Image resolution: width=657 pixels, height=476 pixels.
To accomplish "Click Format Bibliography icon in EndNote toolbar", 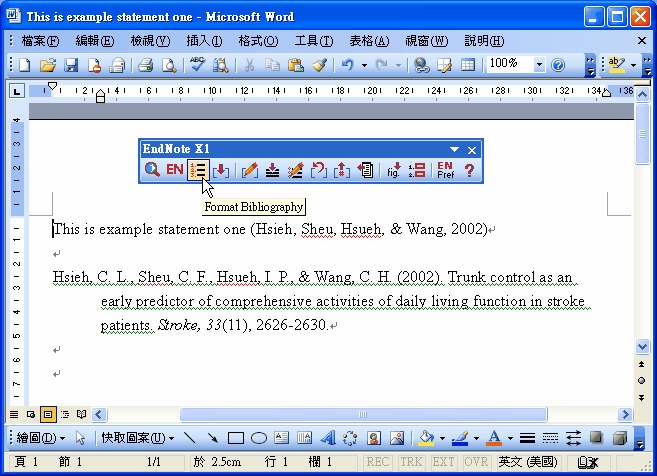I will pos(198,170).
